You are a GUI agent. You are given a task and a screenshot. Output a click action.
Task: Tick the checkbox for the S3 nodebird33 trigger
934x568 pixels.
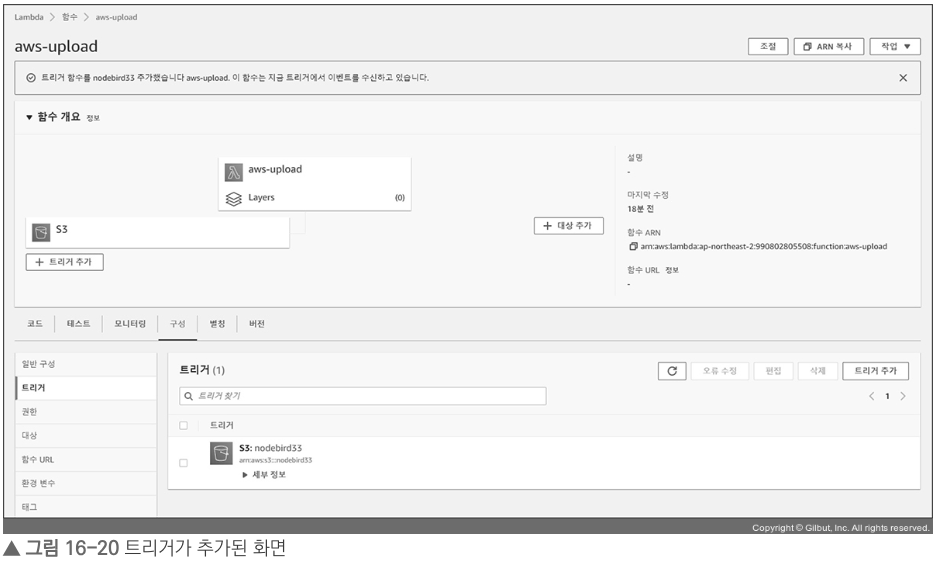[x=183, y=463]
